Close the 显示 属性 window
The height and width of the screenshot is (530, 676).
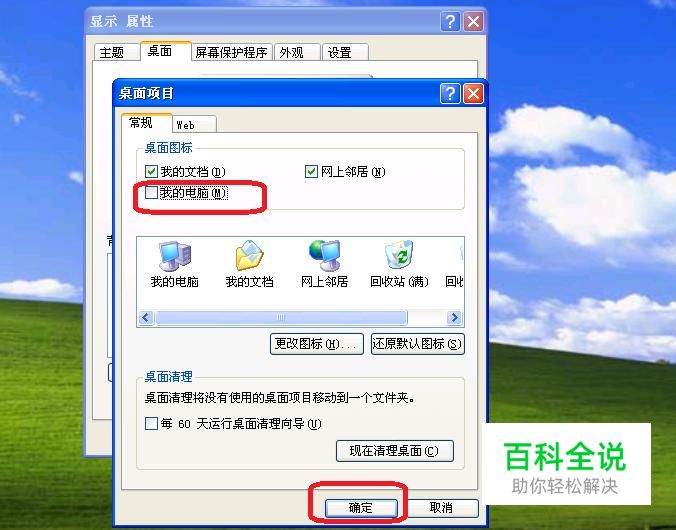point(473,21)
